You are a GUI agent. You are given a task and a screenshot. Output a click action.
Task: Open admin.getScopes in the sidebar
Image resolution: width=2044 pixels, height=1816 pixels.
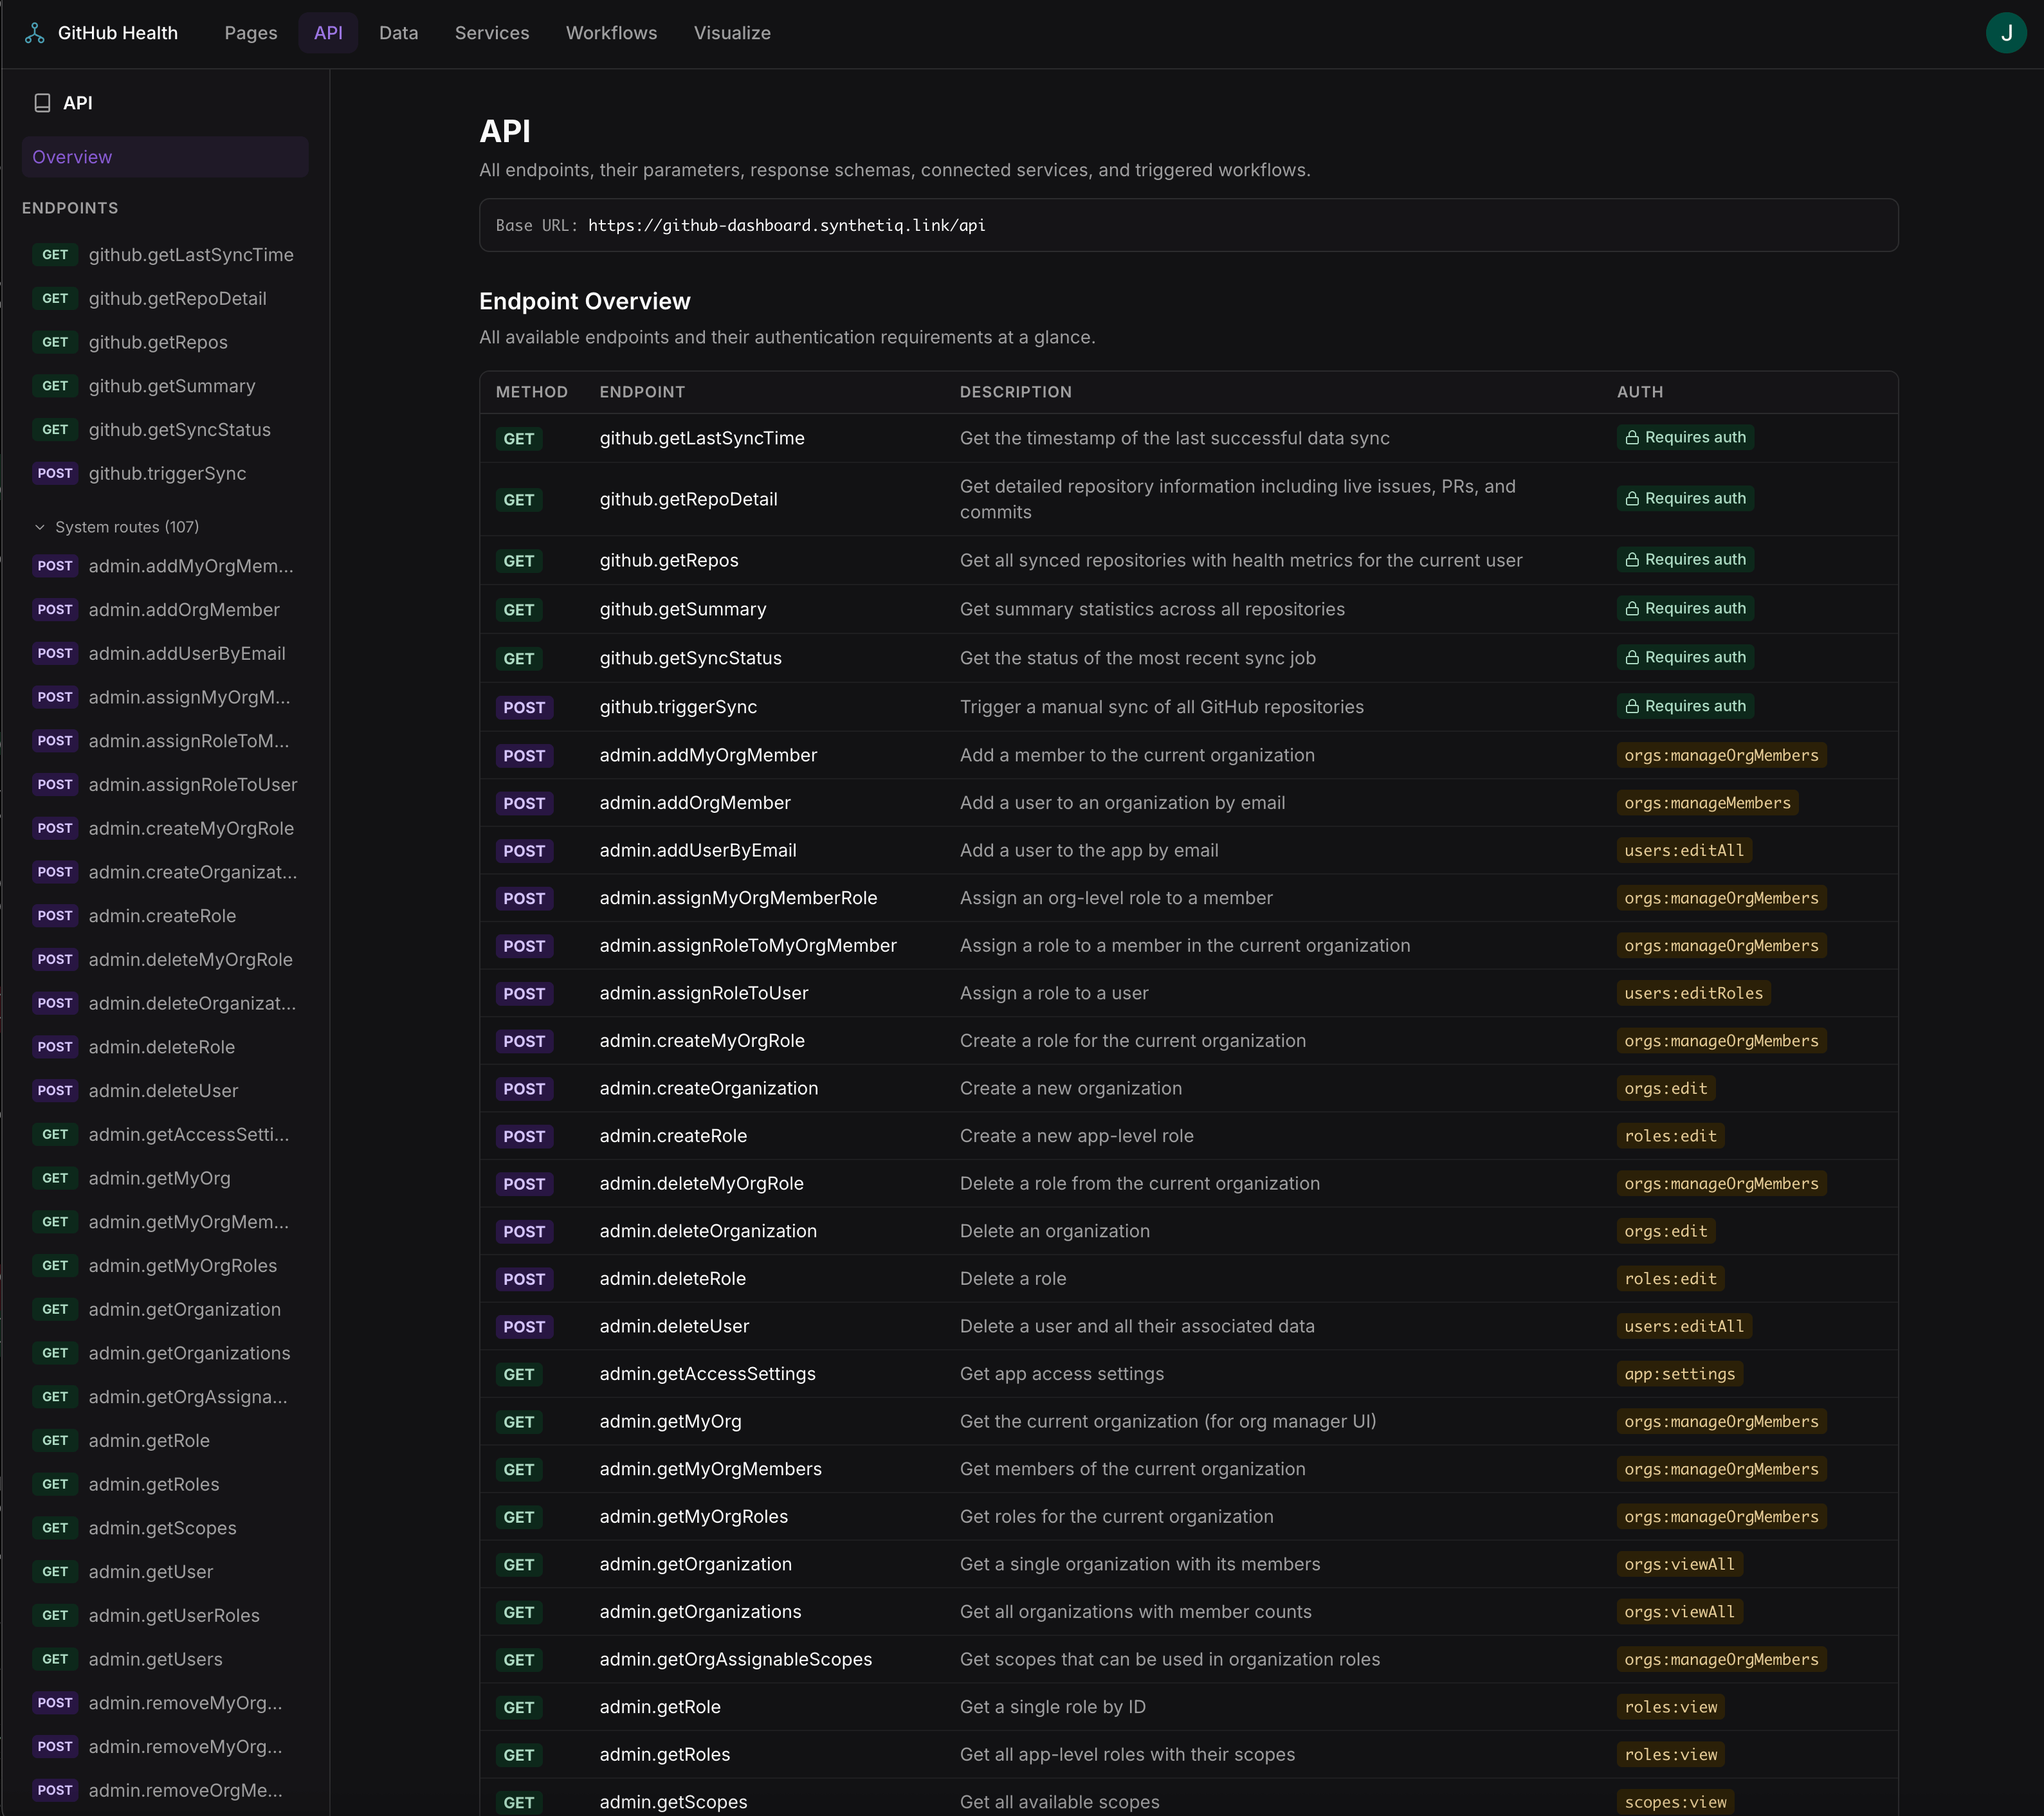pos(165,1528)
